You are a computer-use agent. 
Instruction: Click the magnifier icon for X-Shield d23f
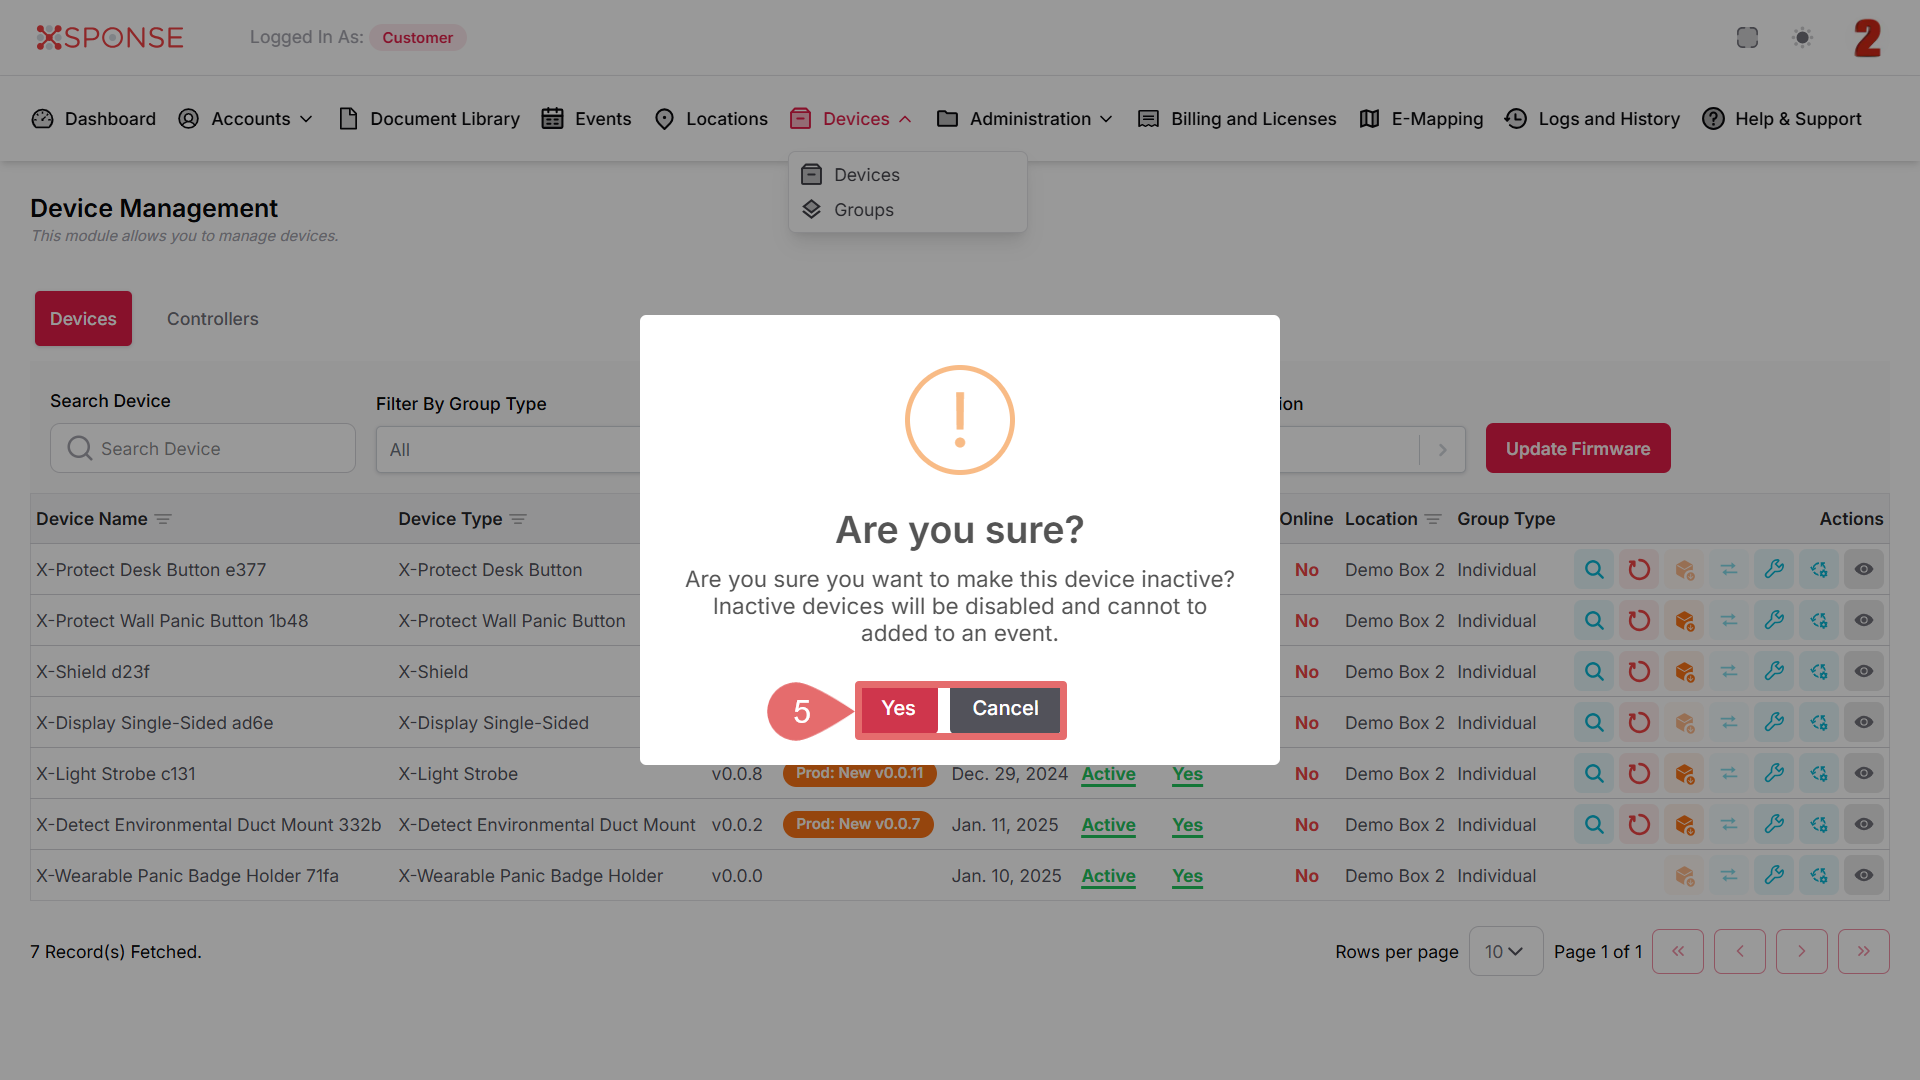[x=1594, y=672]
